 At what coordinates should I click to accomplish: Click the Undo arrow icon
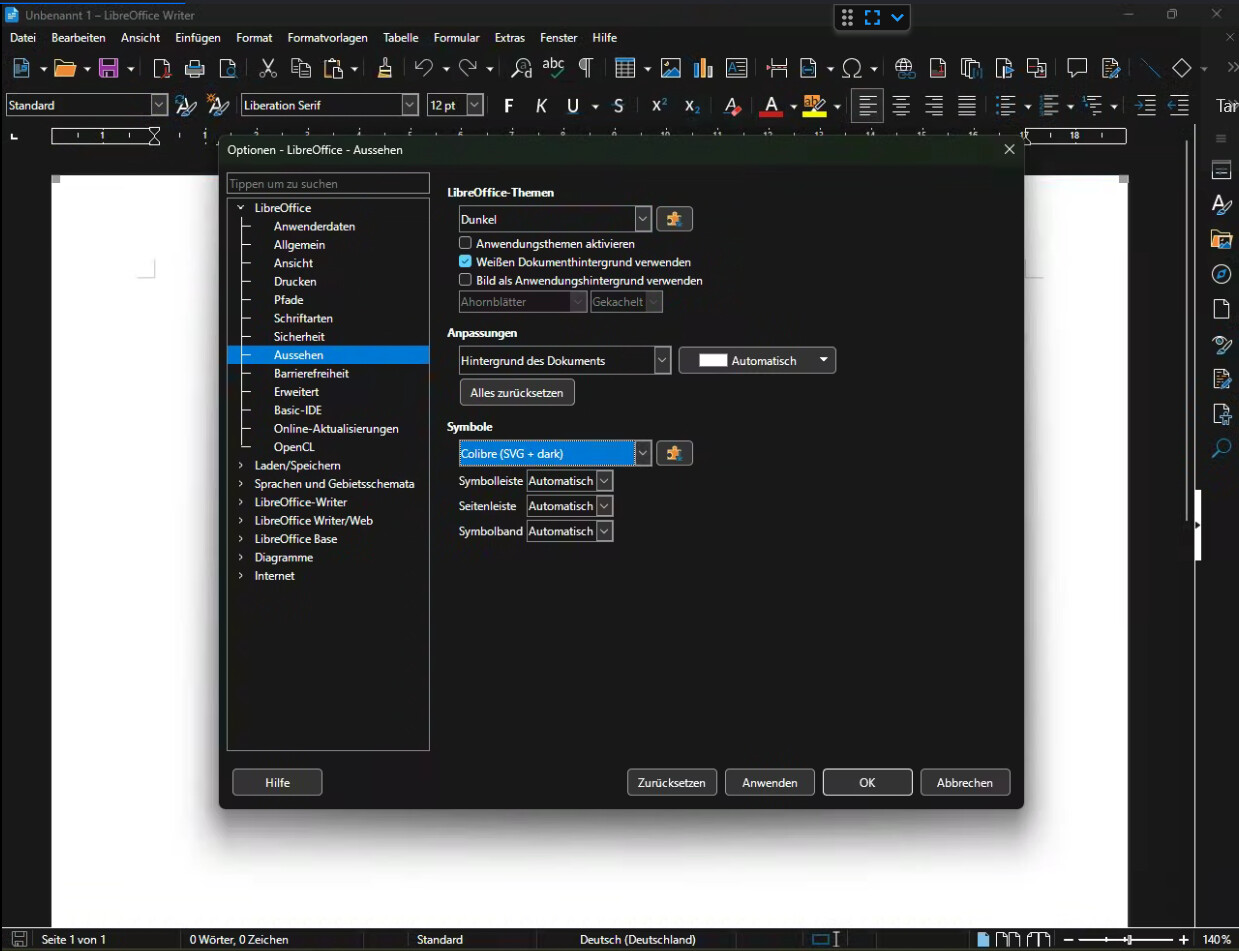click(x=423, y=68)
